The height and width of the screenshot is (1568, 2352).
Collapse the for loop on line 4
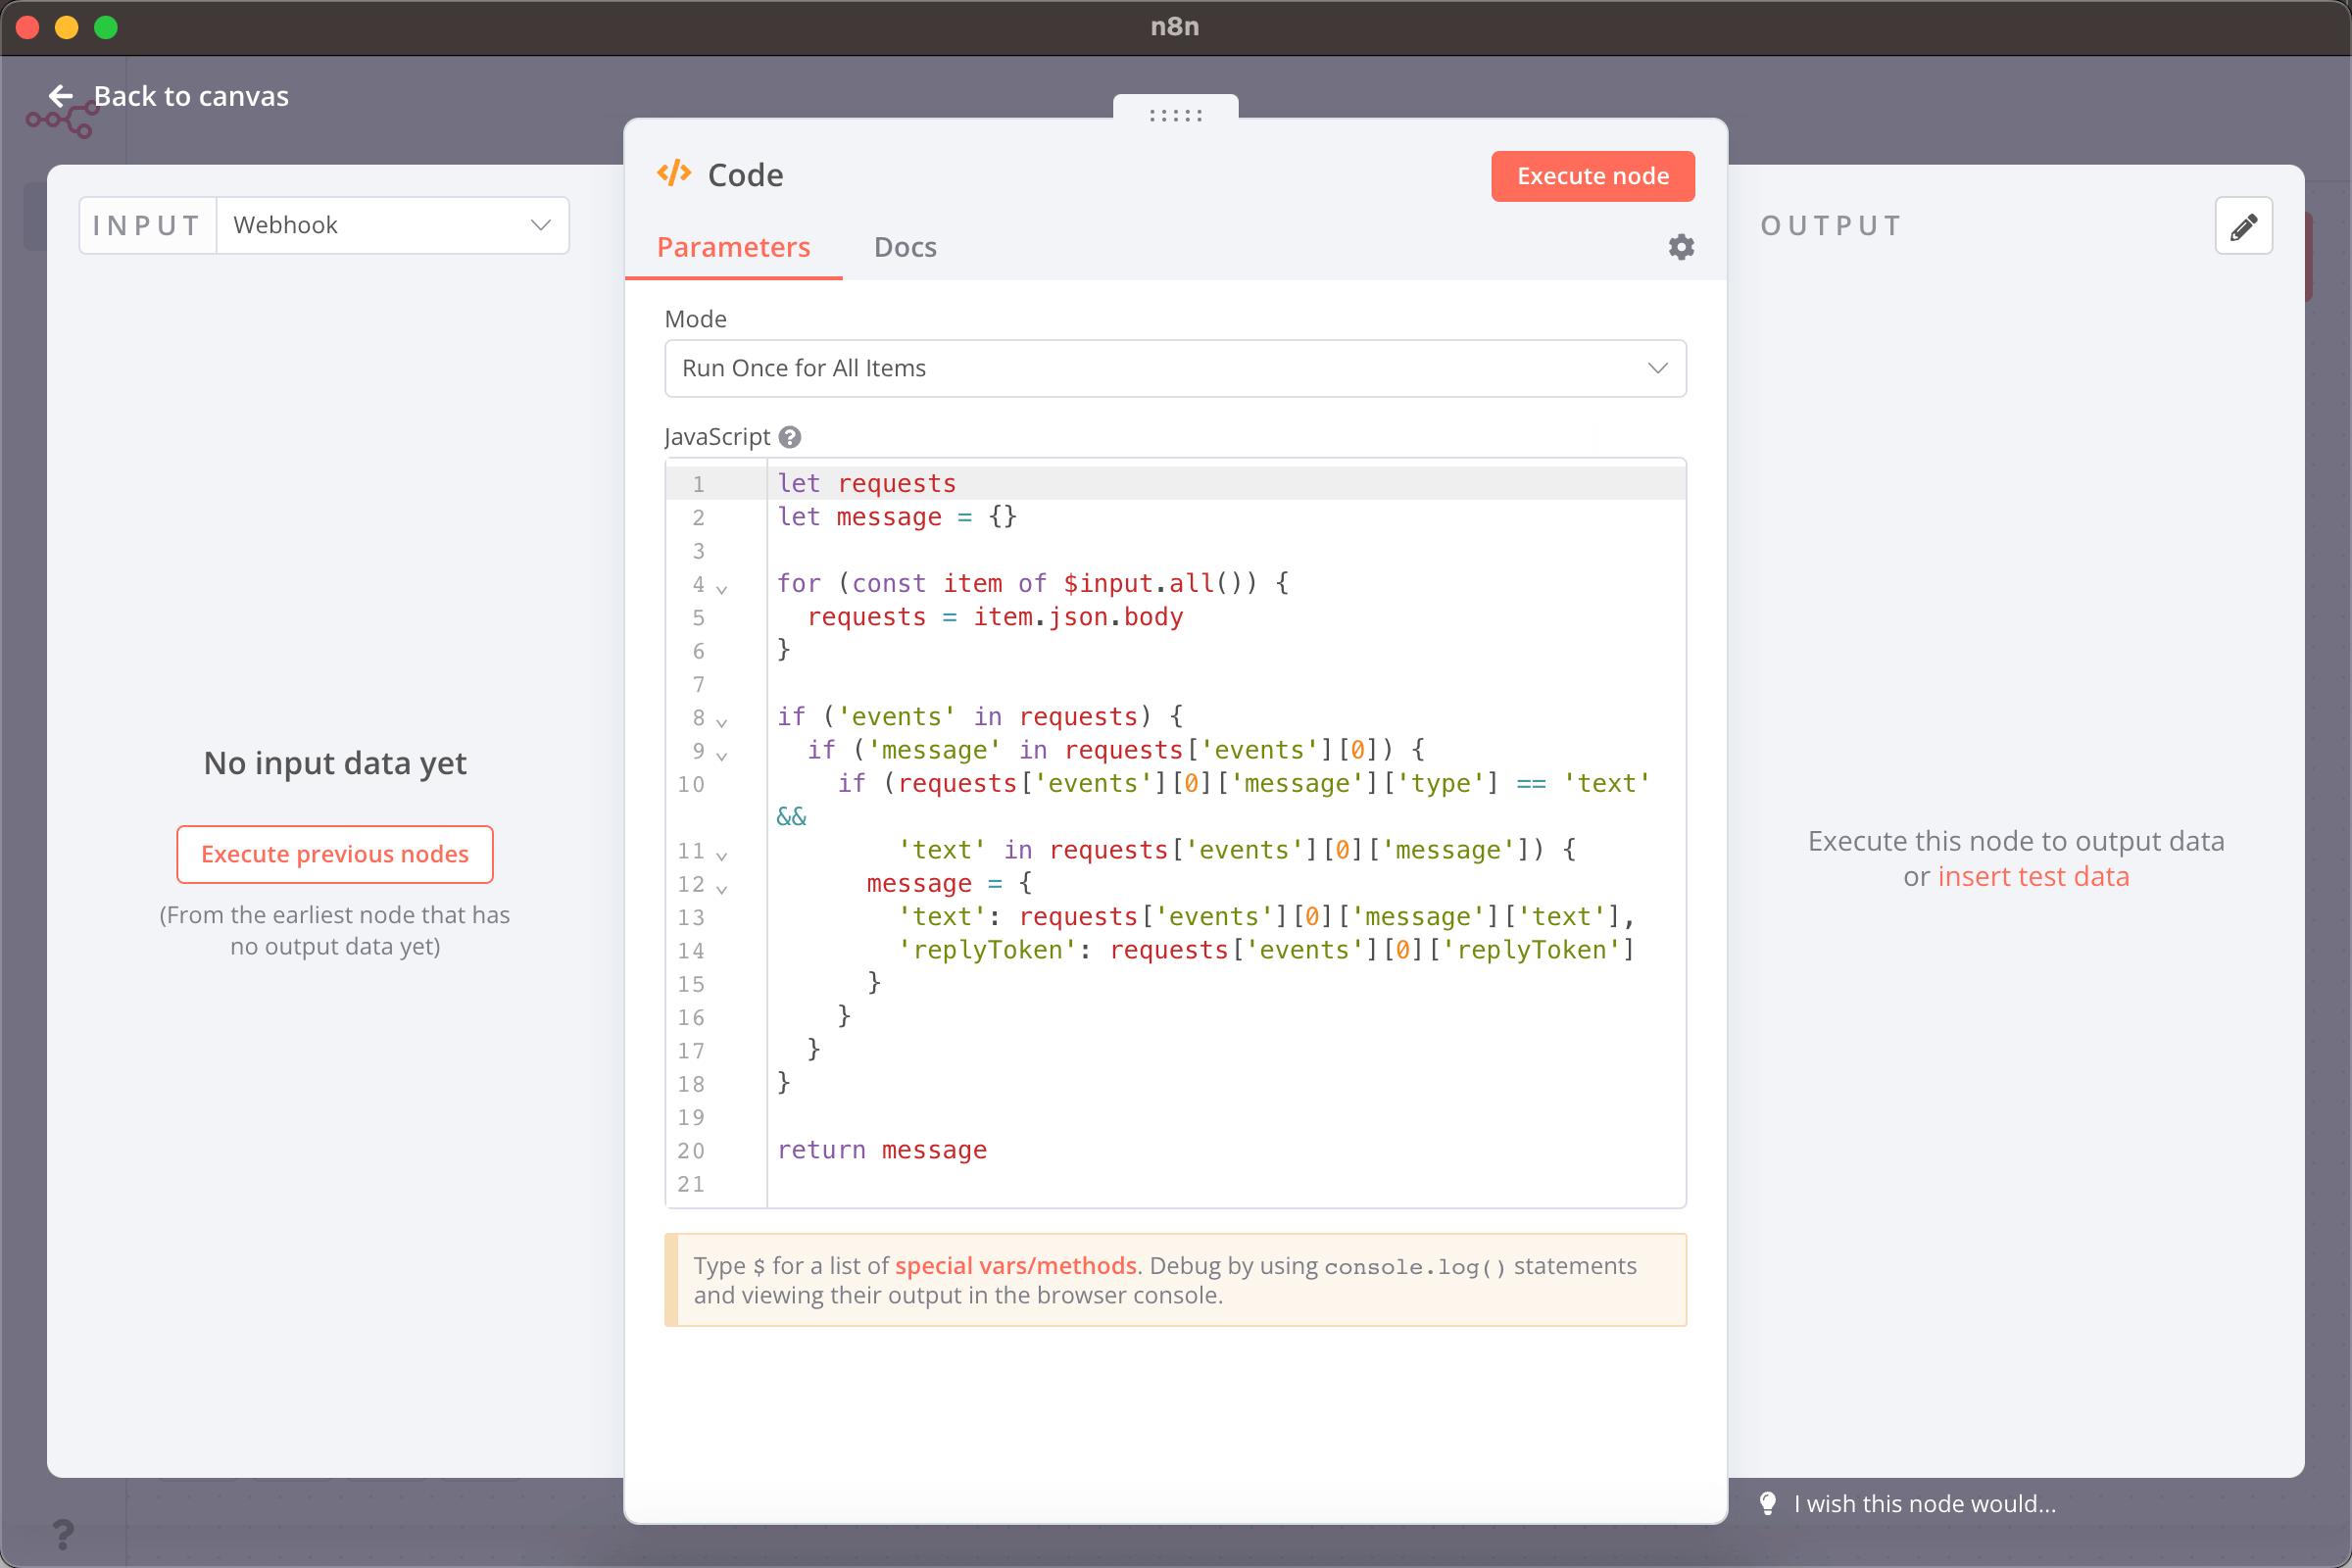722,589
